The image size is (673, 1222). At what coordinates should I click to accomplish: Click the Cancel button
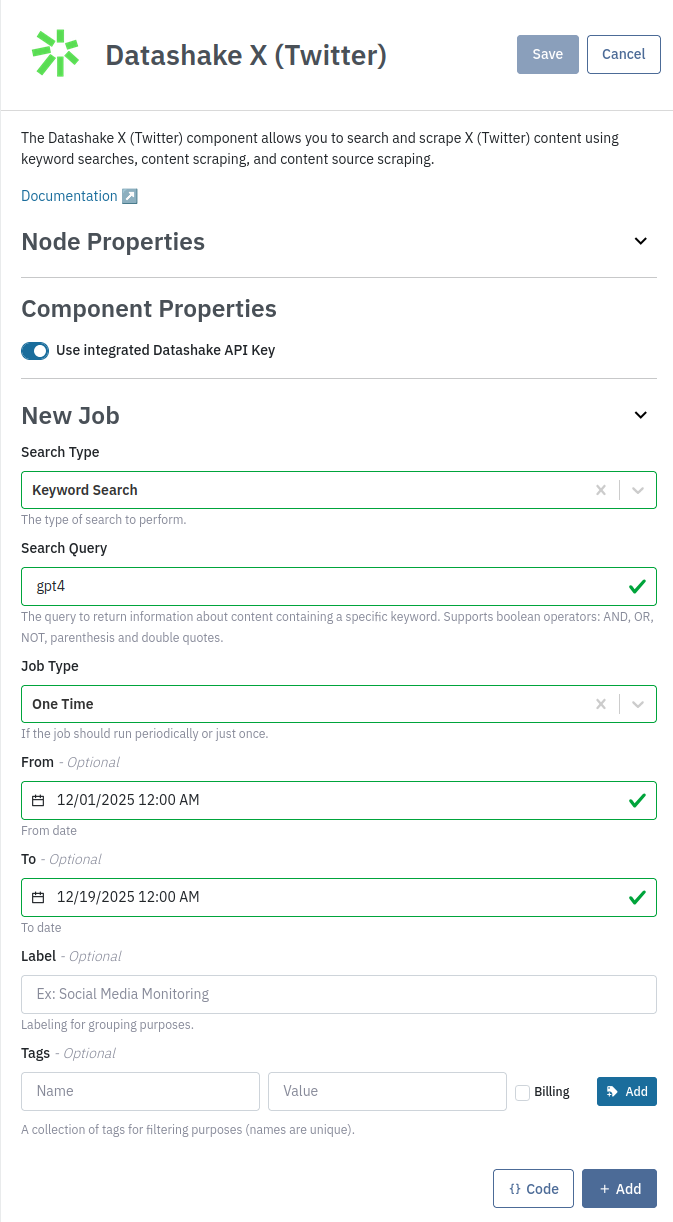click(623, 54)
